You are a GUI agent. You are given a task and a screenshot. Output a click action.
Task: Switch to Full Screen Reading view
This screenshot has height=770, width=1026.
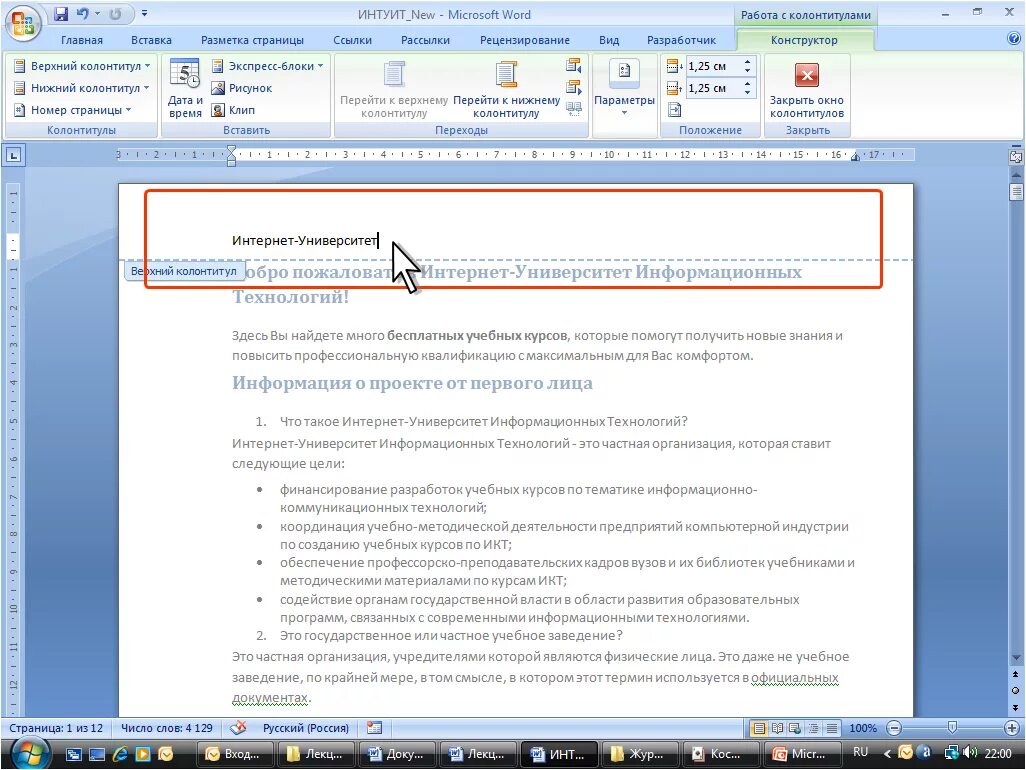tap(777, 728)
